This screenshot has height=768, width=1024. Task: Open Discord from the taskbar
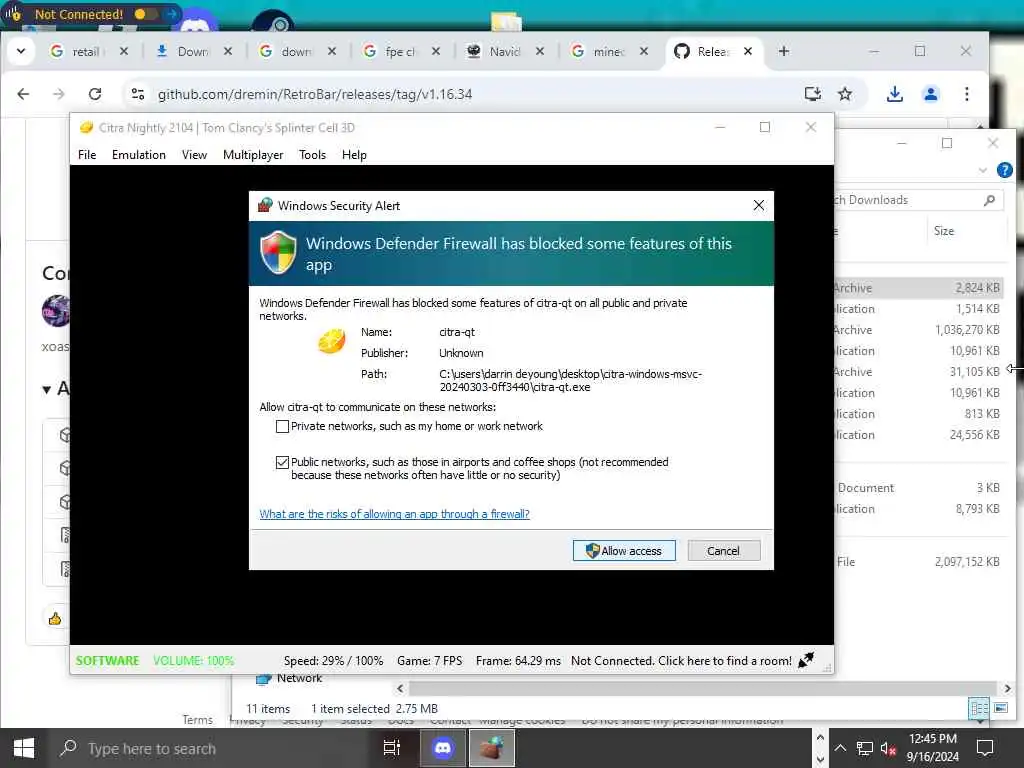pyautogui.click(x=443, y=748)
